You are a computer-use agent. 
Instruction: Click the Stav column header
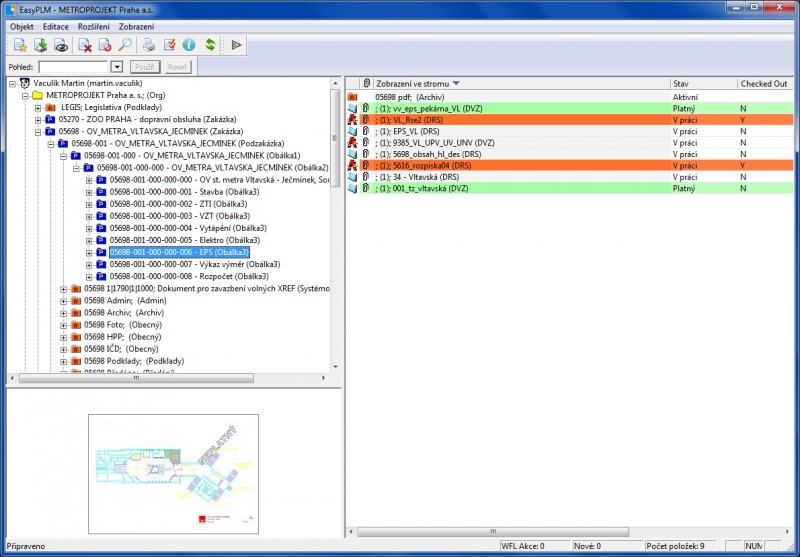(x=704, y=83)
